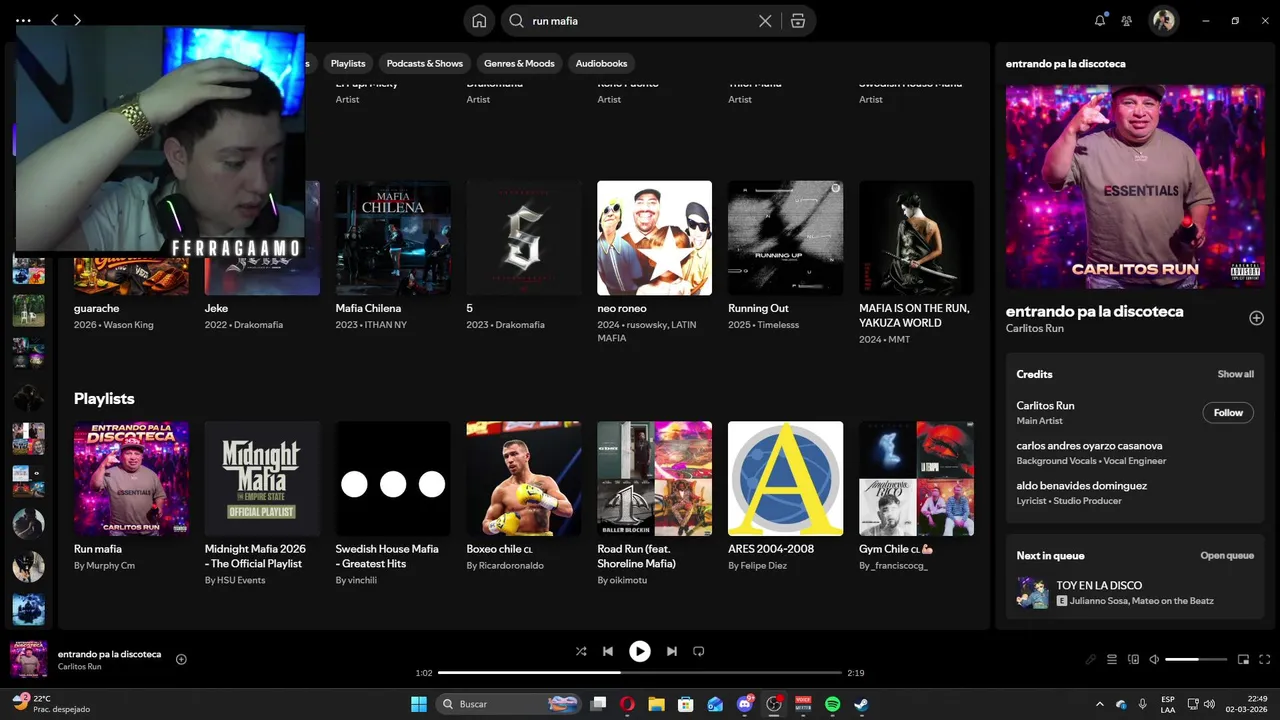Viewport: 1280px width, 720px height.
Task: Open the Connect to a device icon
Action: [1133, 659]
